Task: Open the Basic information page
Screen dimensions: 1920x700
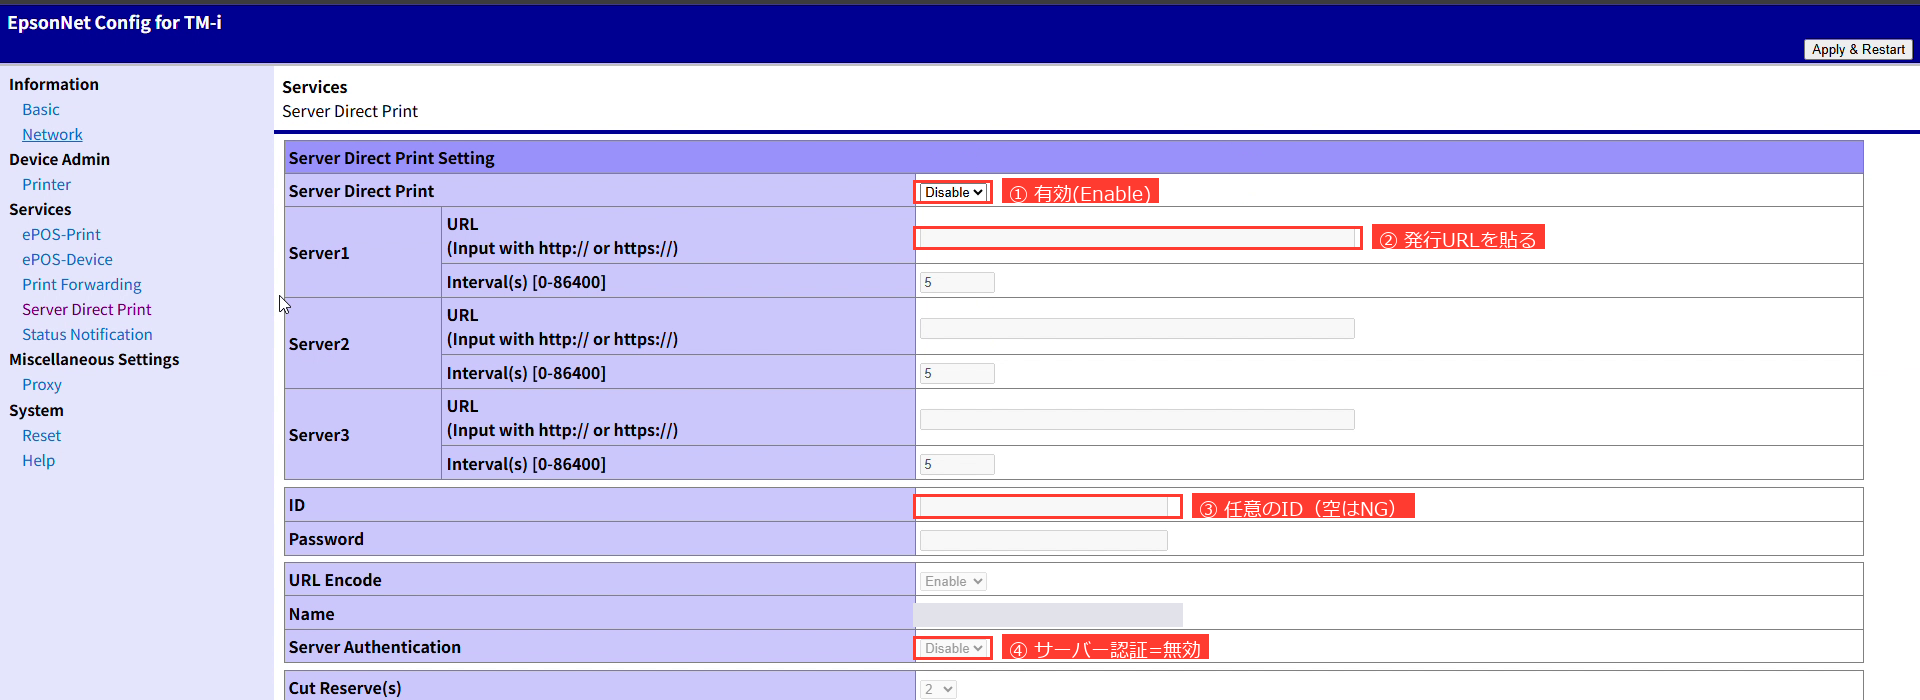Action: pyautogui.click(x=41, y=109)
